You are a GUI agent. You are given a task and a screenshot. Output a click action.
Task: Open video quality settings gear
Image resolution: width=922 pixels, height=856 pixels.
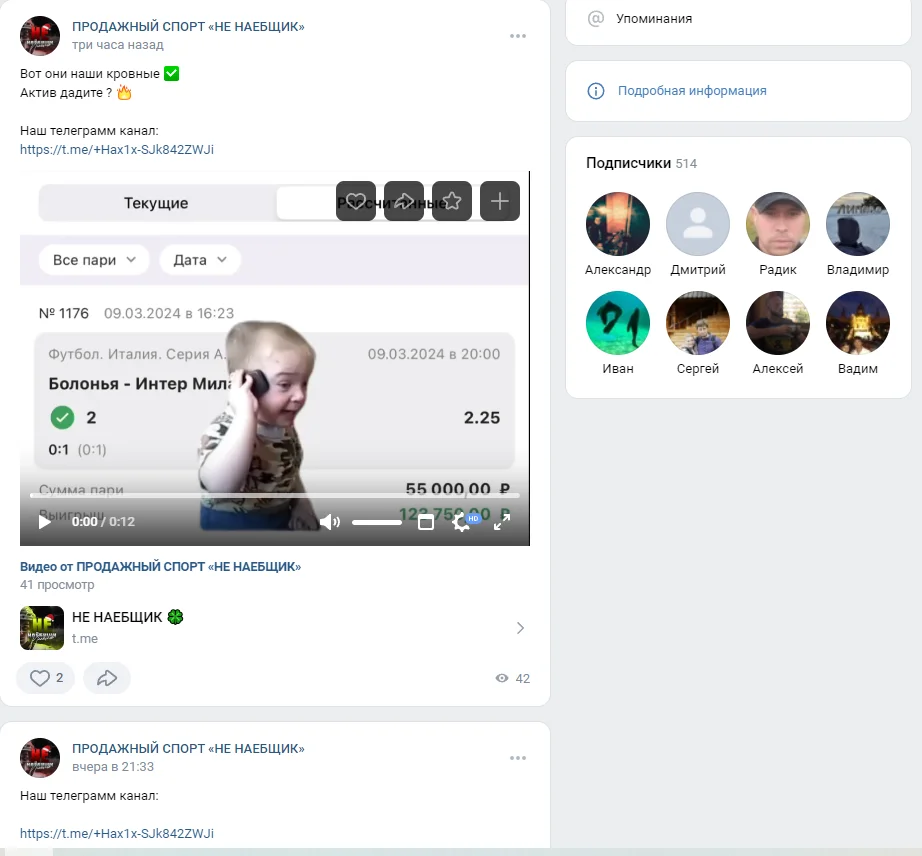[x=461, y=522]
